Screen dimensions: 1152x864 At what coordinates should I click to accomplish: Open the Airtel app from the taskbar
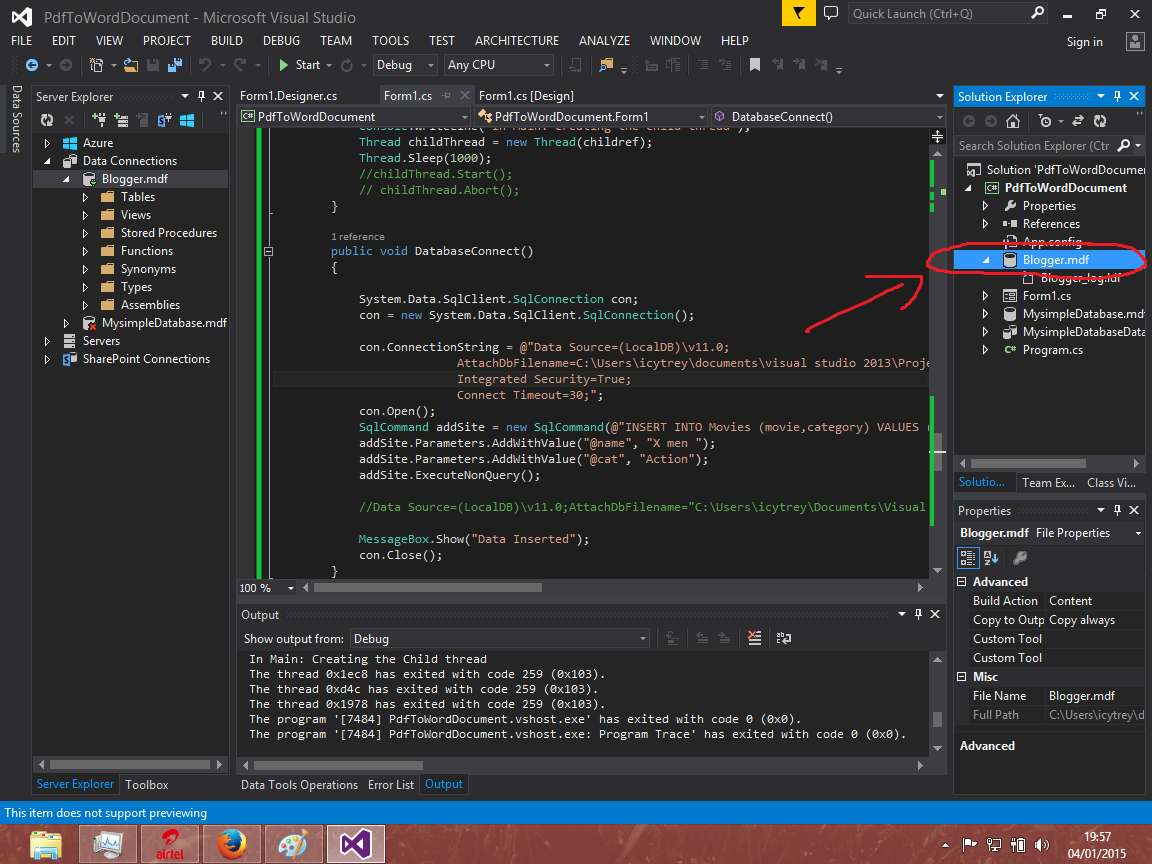pos(170,844)
